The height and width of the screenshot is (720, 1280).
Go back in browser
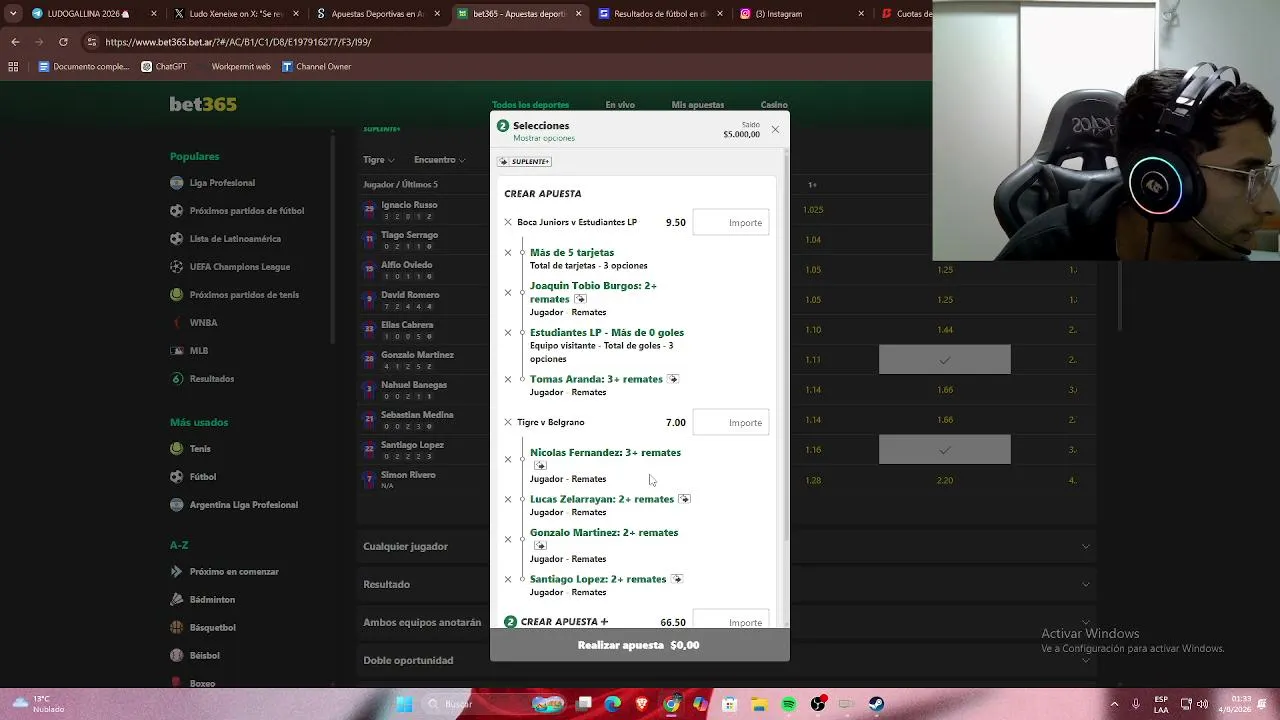[15, 42]
